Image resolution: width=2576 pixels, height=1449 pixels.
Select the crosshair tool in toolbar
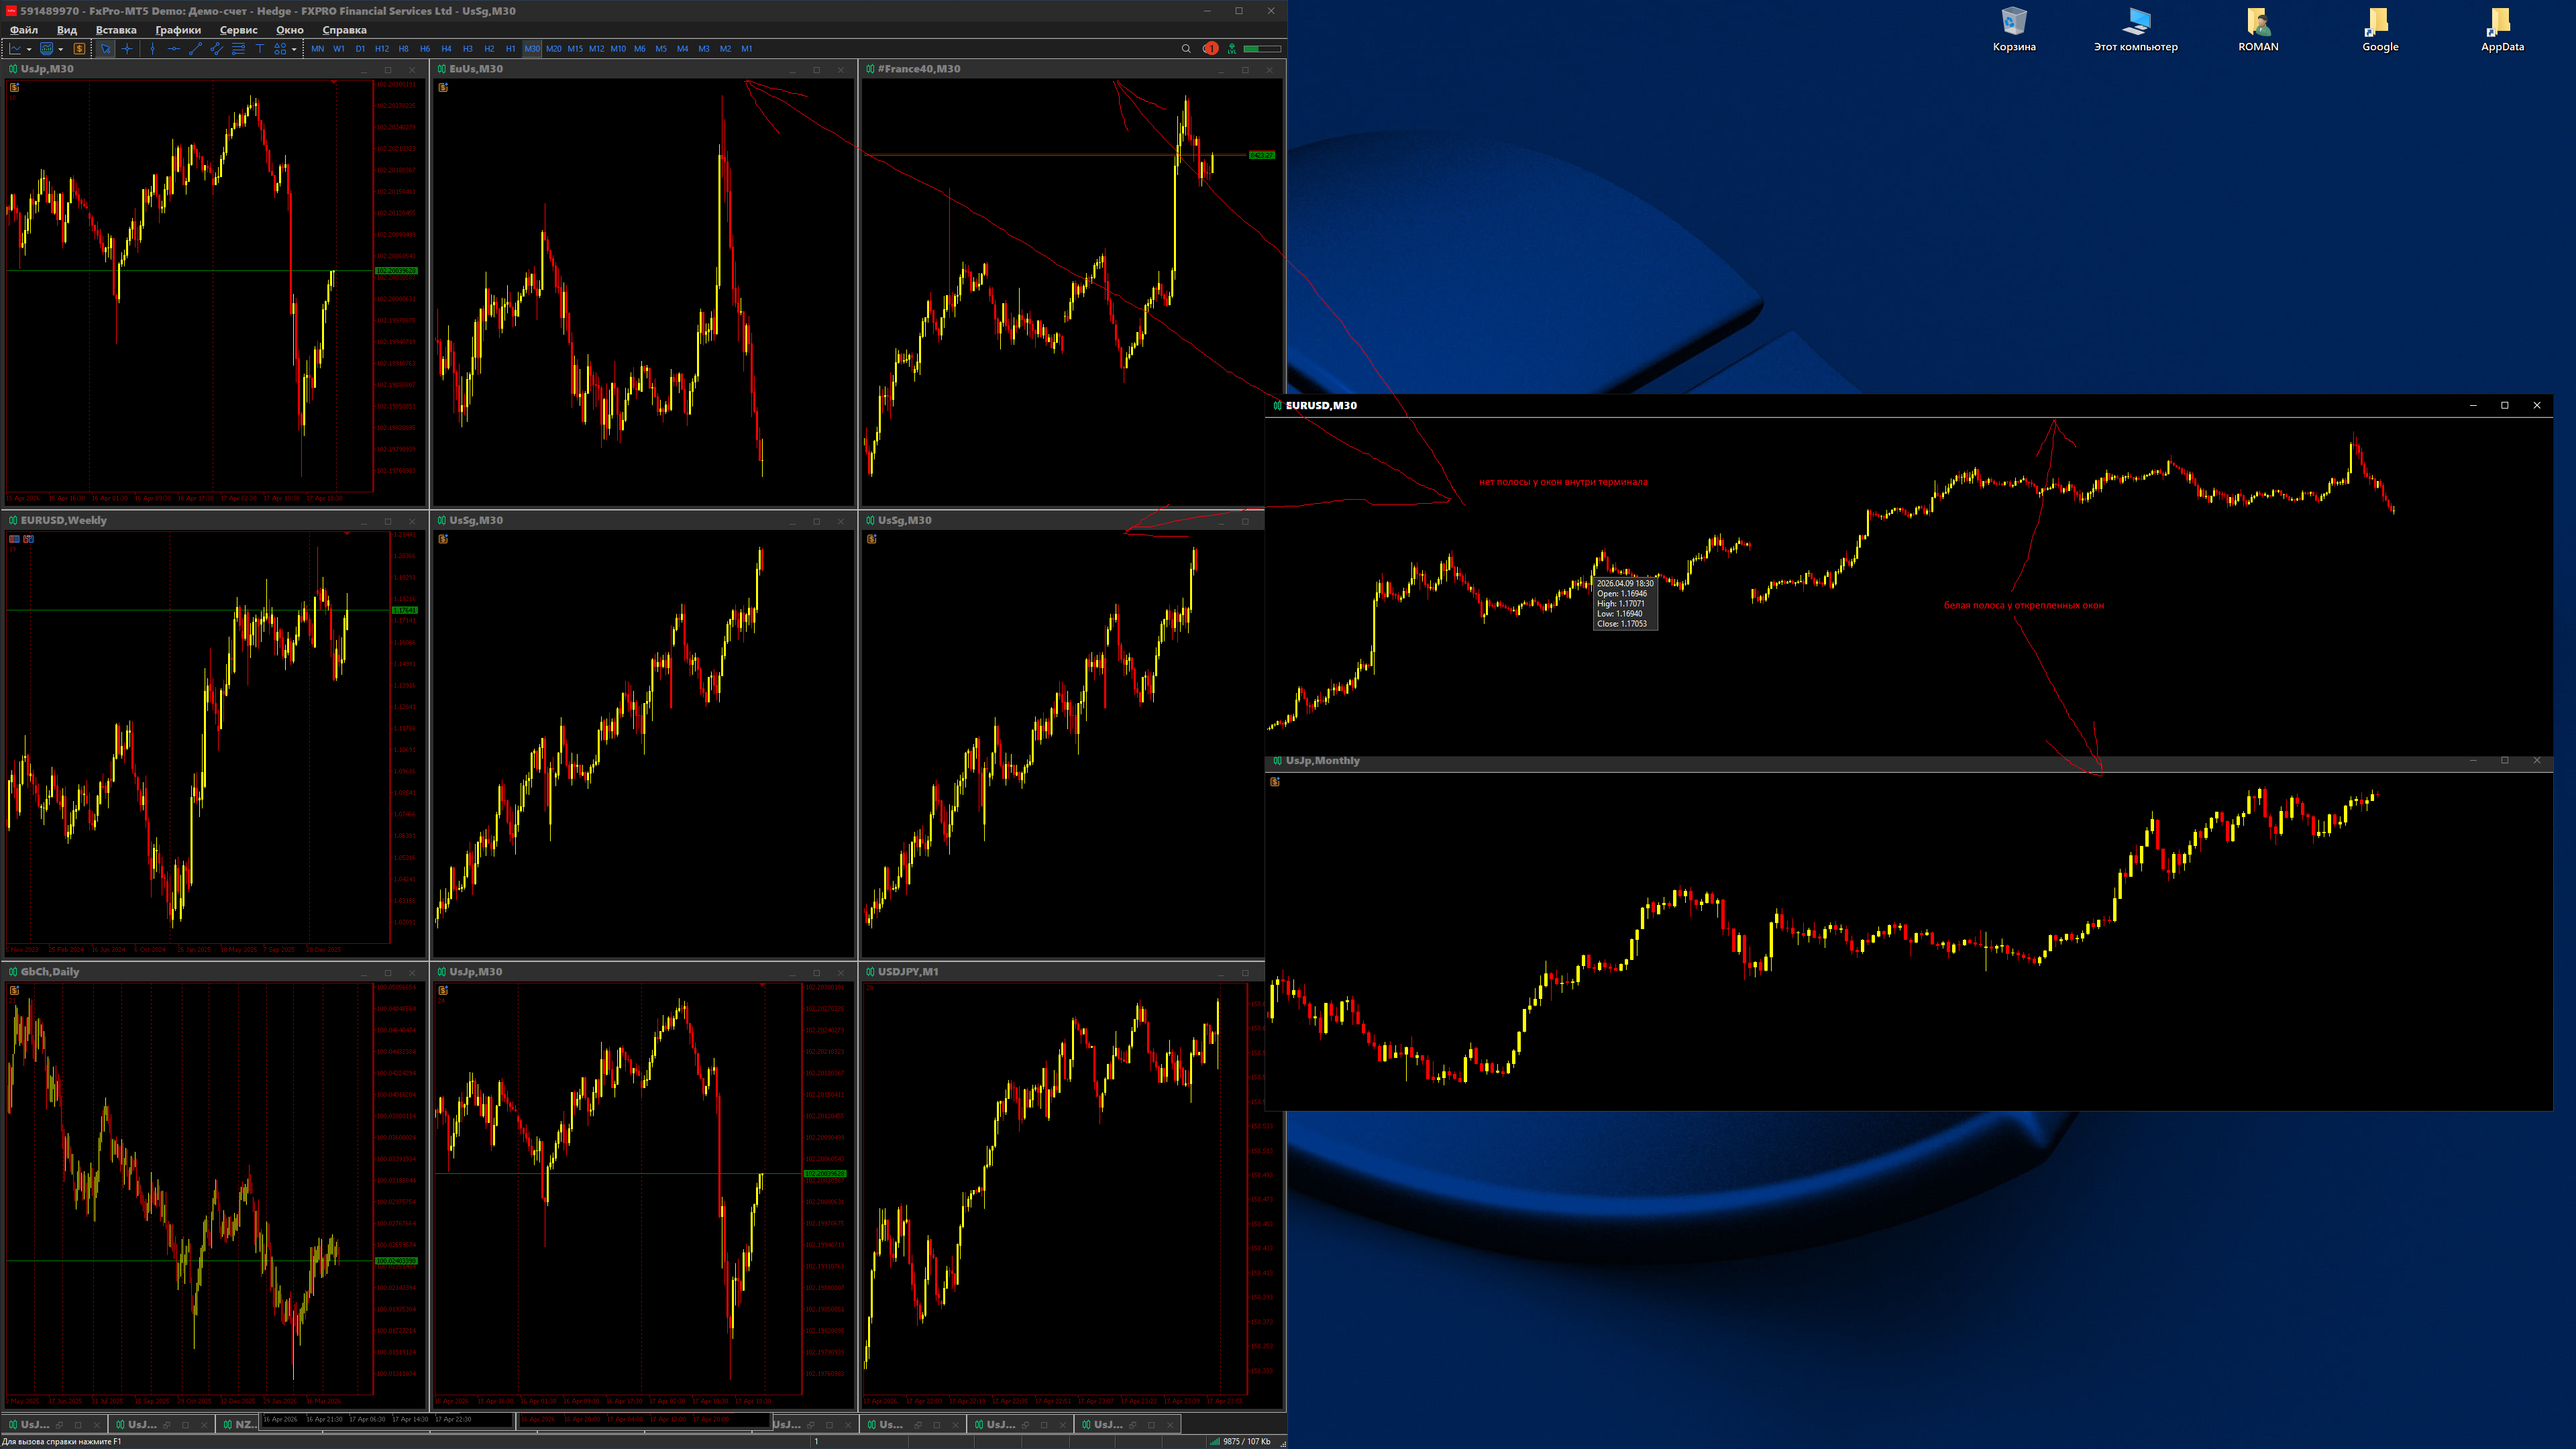(127, 48)
